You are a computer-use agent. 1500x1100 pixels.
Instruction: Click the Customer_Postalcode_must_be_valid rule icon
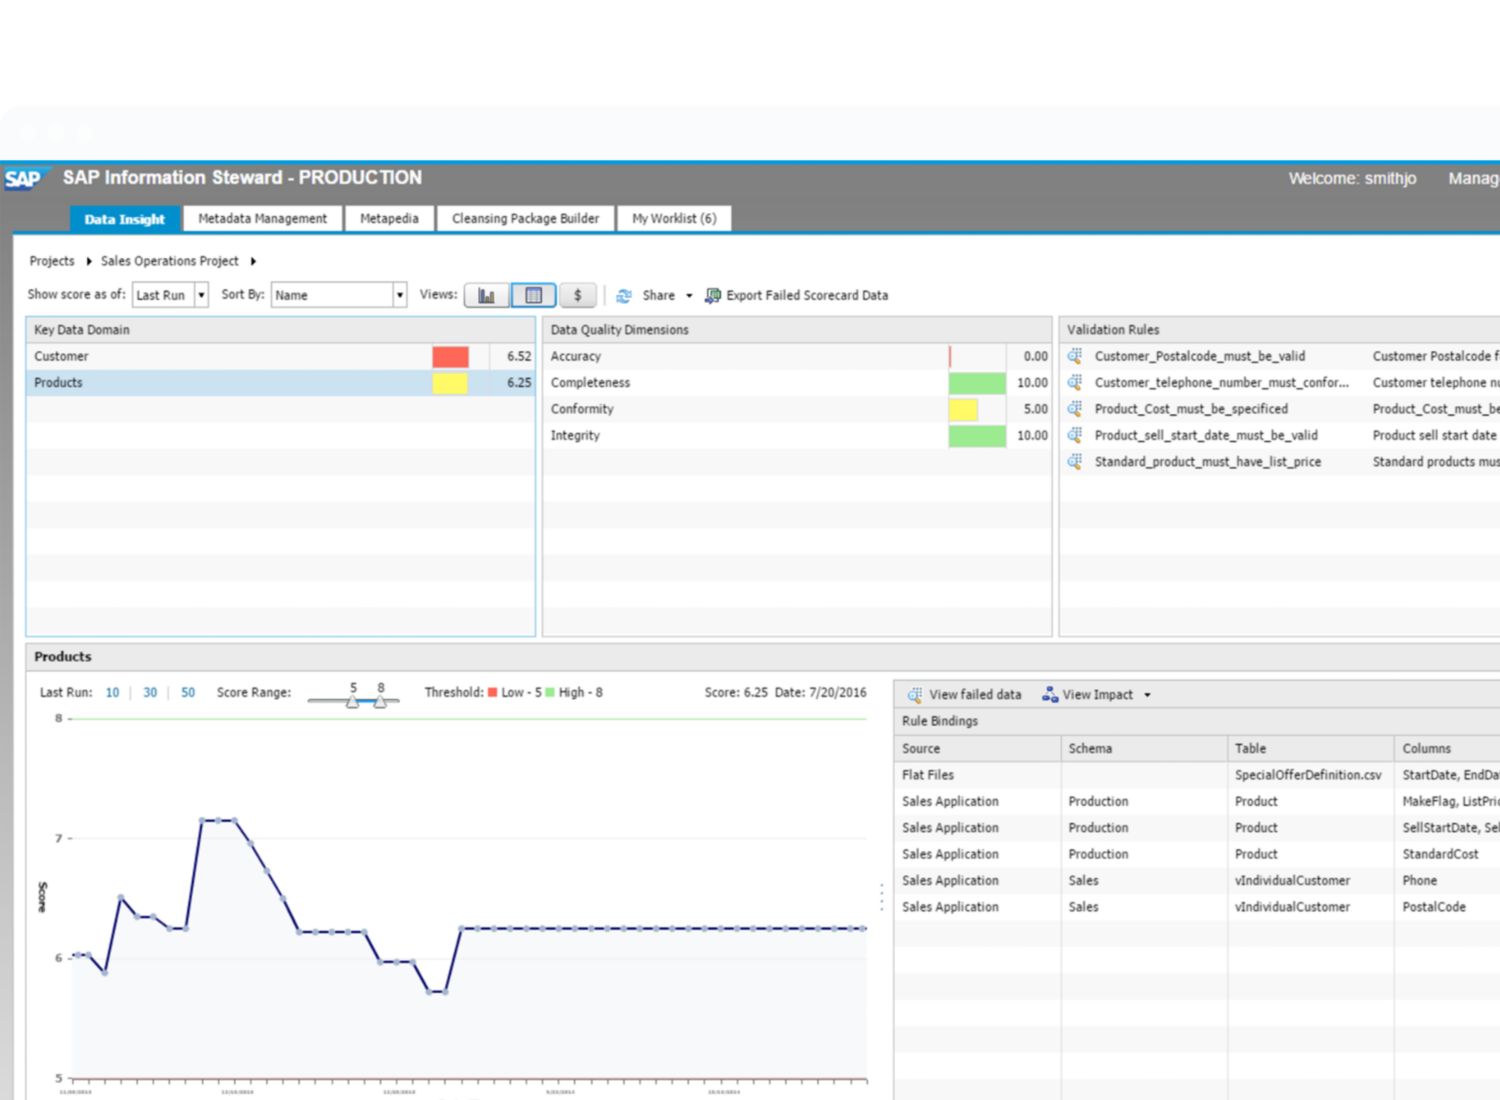(x=1075, y=356)
